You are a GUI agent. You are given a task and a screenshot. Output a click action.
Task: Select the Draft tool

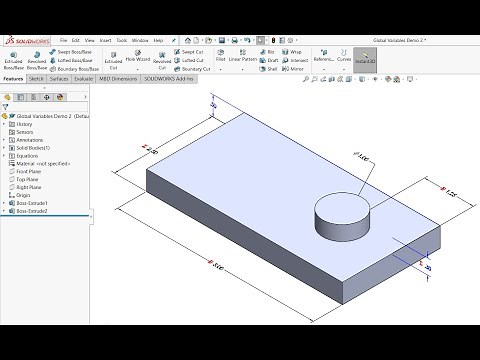[269, 60]
